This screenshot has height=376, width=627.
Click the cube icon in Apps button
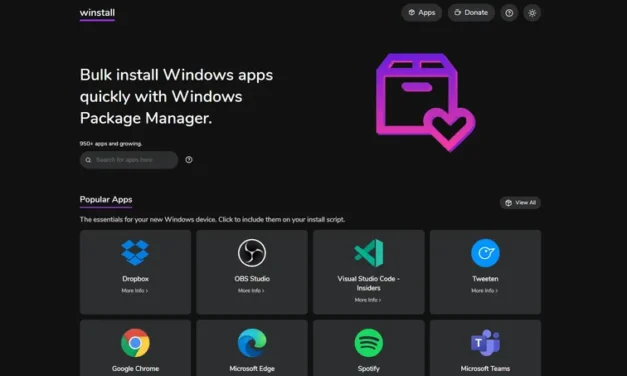point(411,13)
